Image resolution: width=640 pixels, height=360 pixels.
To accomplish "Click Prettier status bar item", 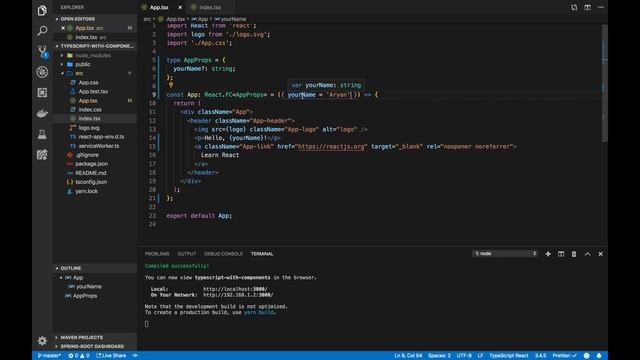I will pos(564,356).
